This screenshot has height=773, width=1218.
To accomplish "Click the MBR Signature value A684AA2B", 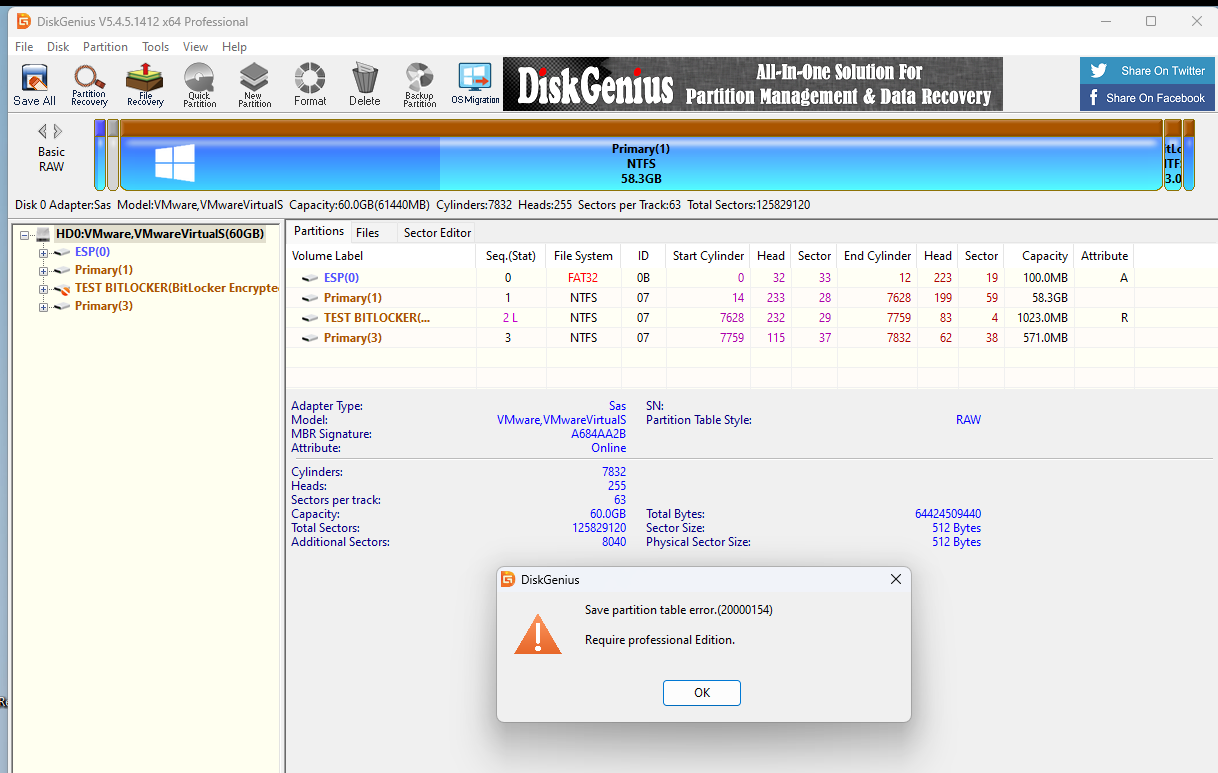I will tap(598, 434).
